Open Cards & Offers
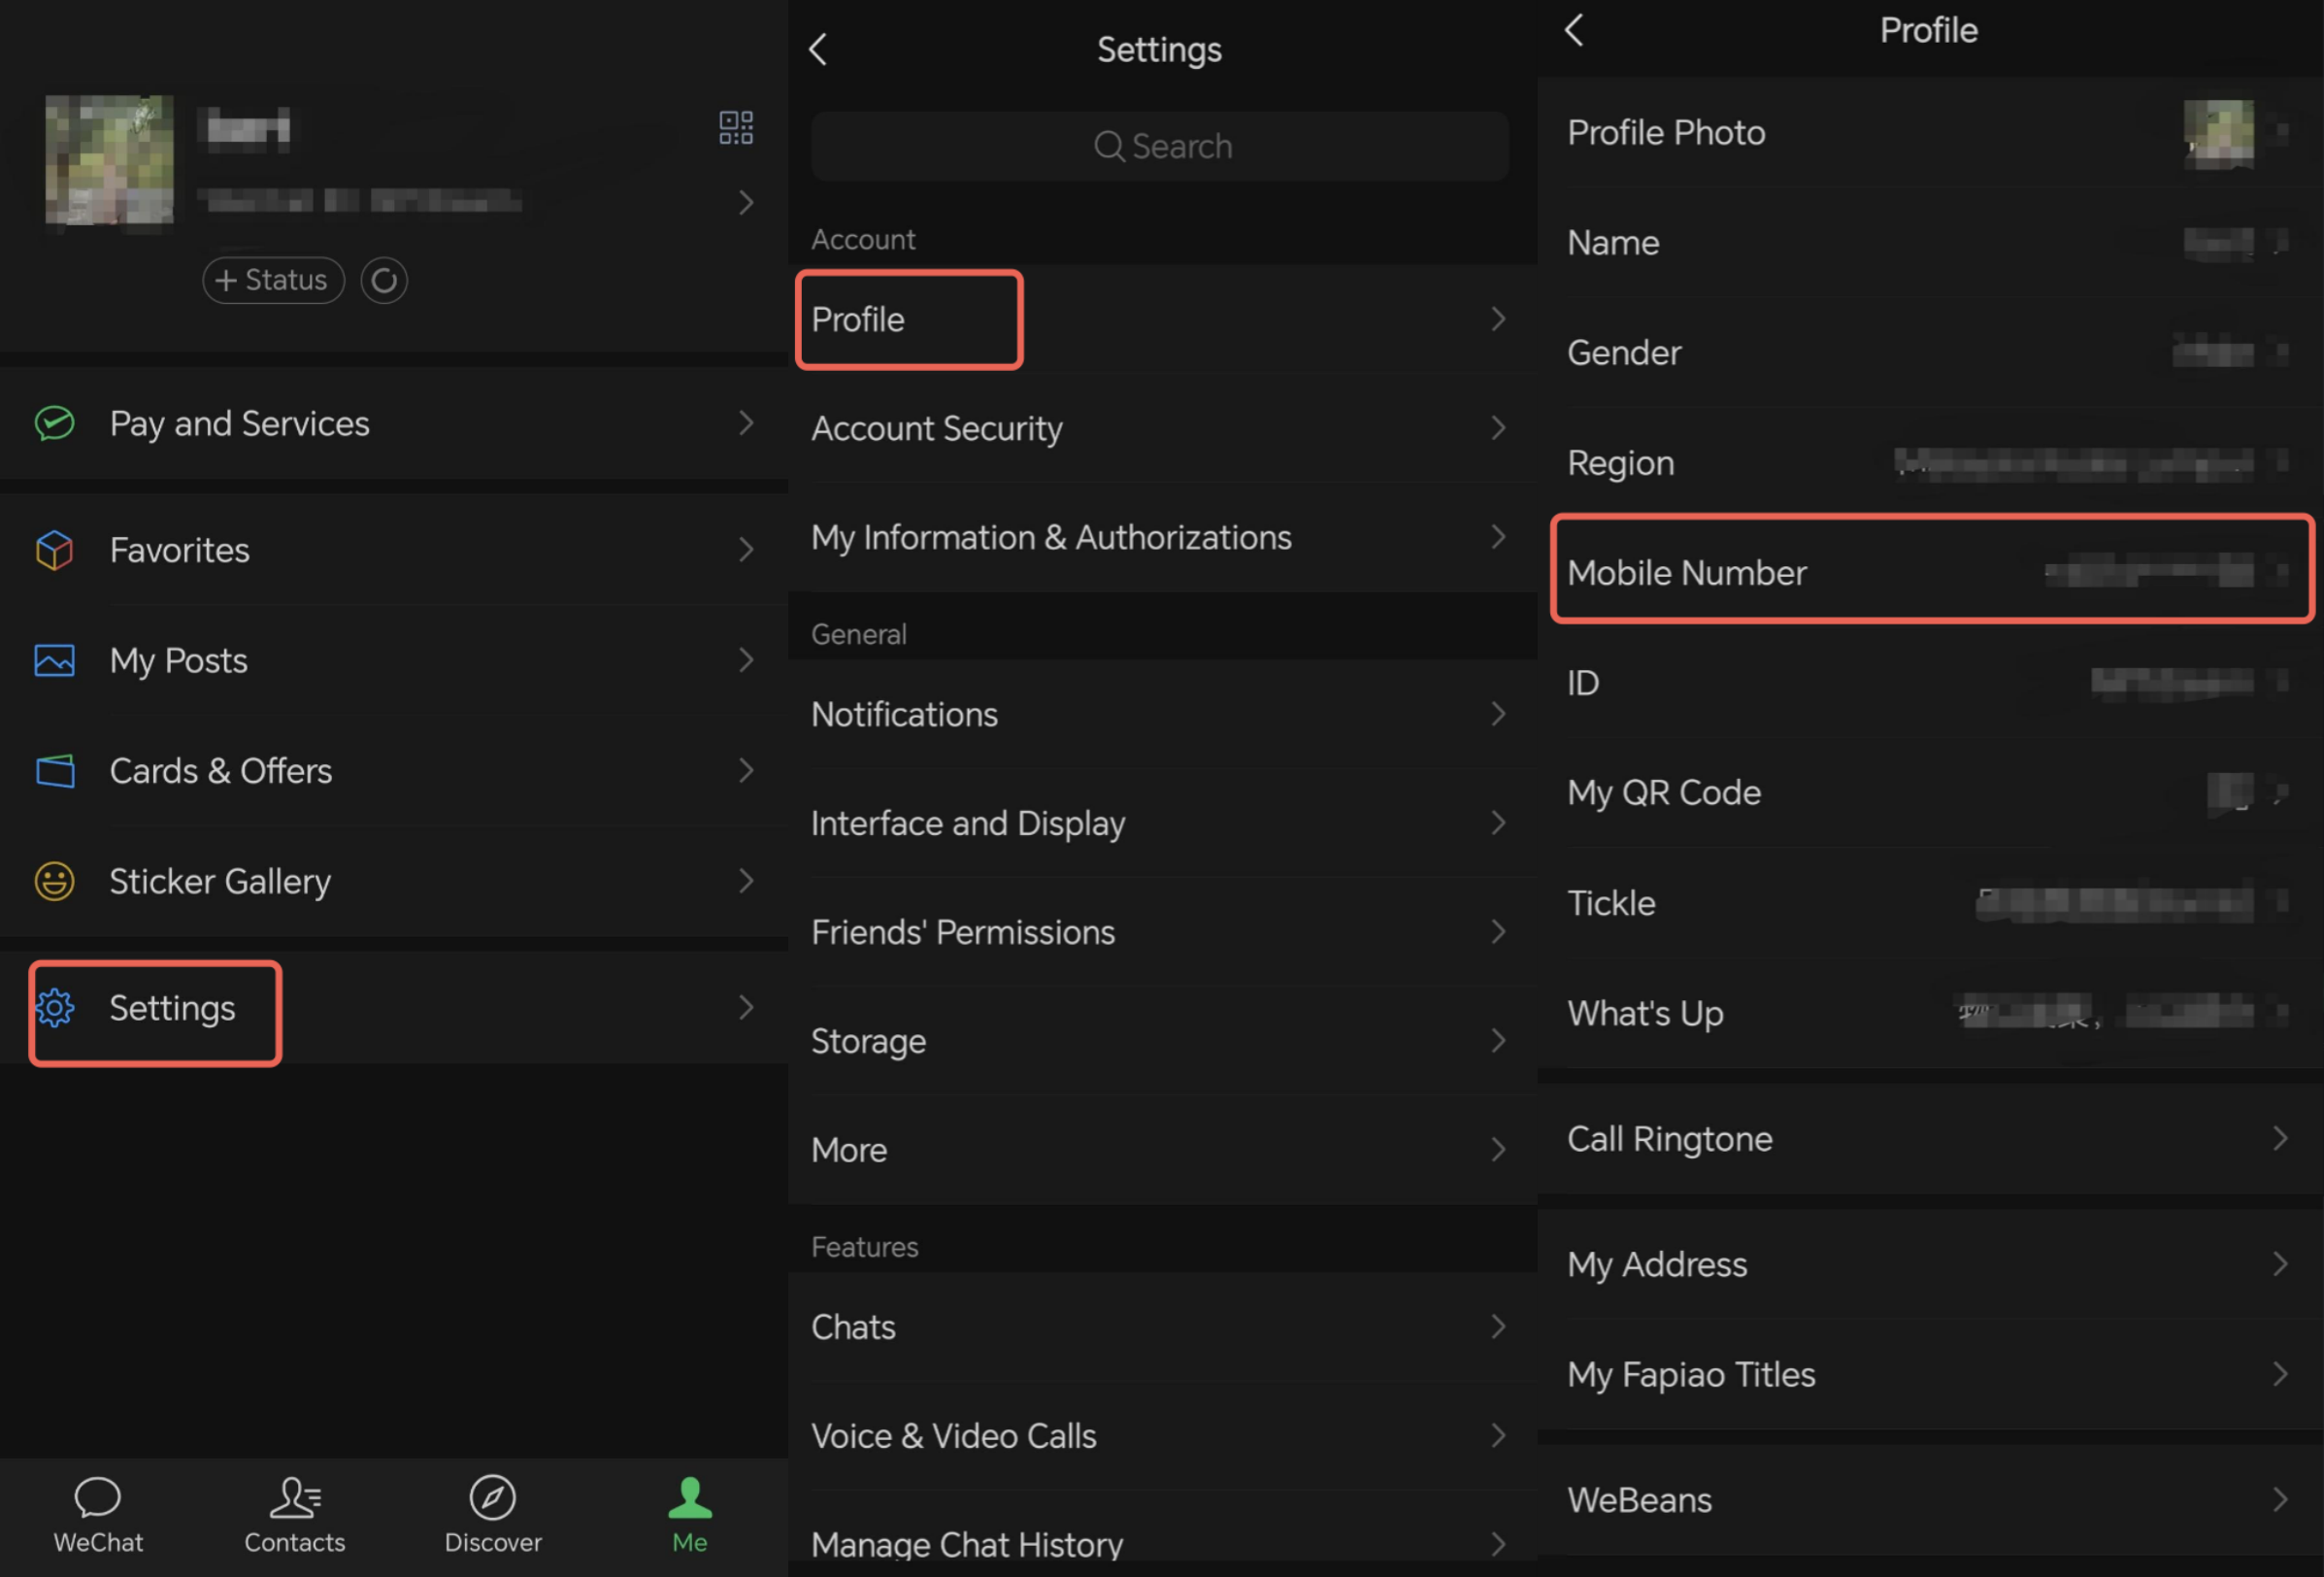 [394, 771]
